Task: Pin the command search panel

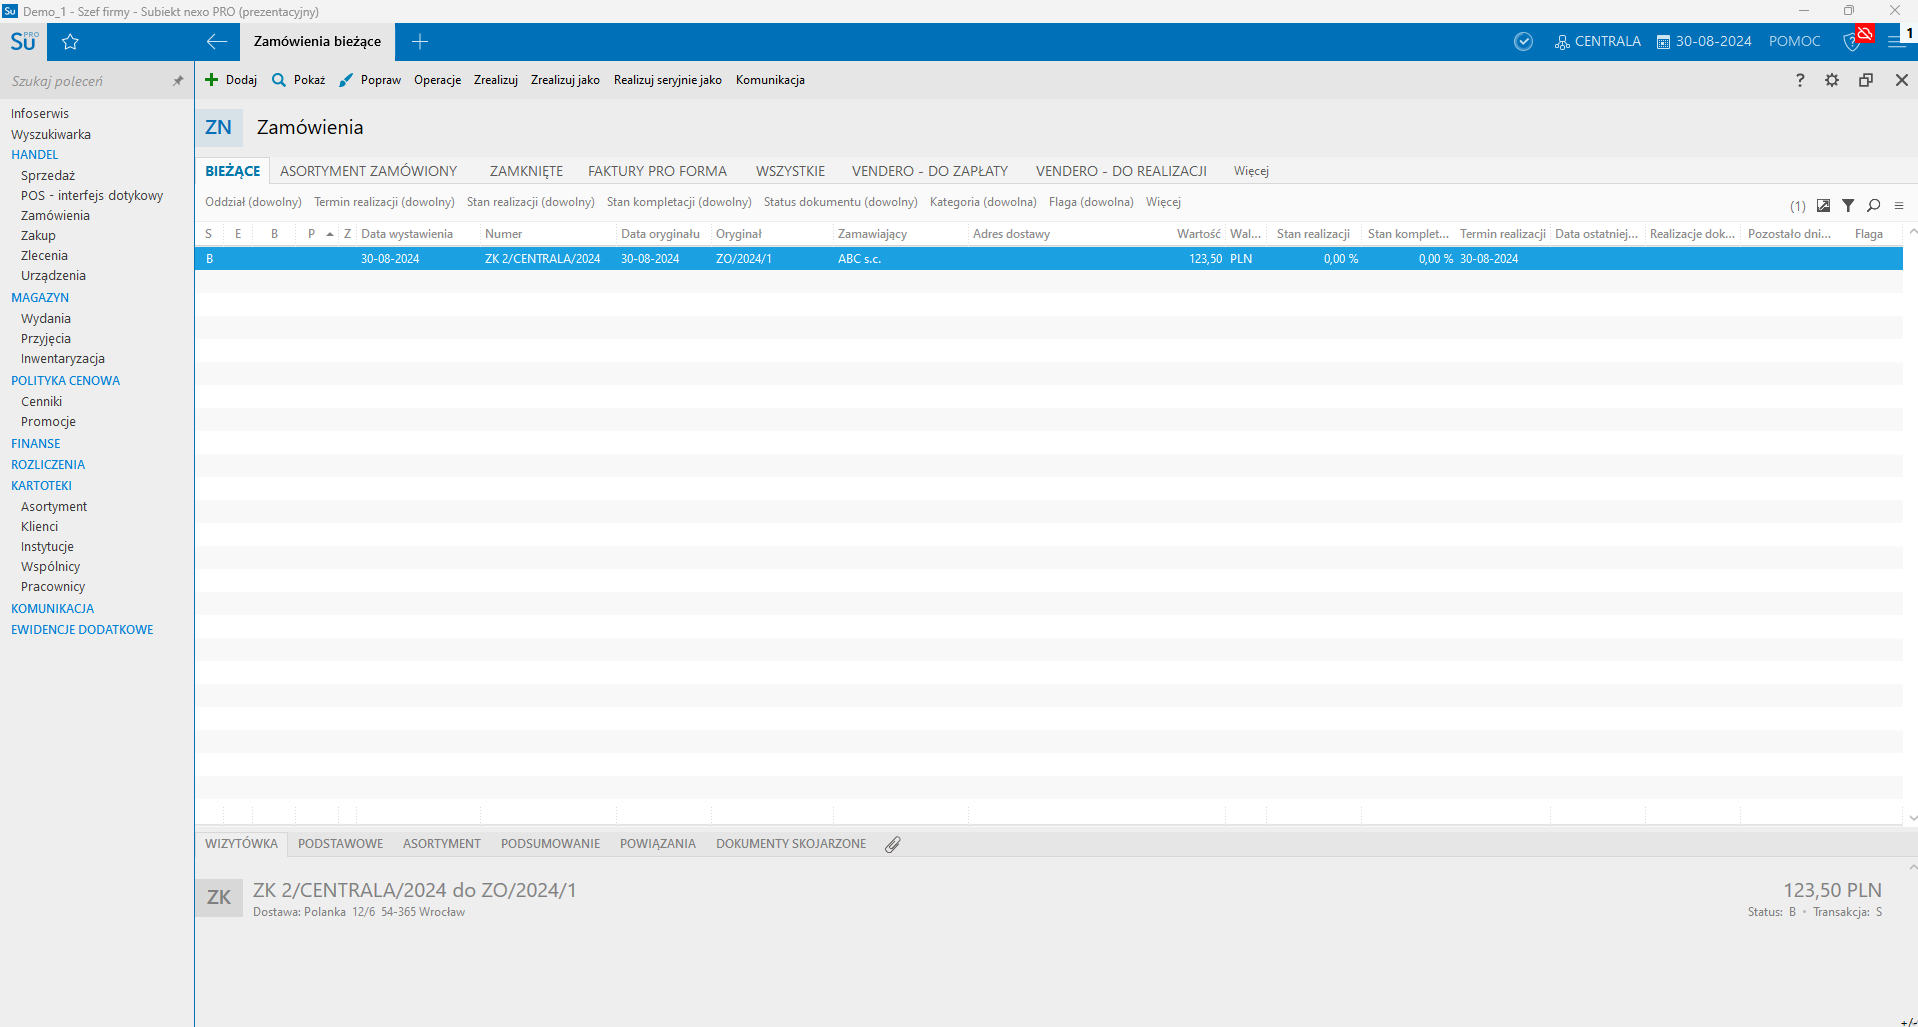Action: [x=178, y=81]
